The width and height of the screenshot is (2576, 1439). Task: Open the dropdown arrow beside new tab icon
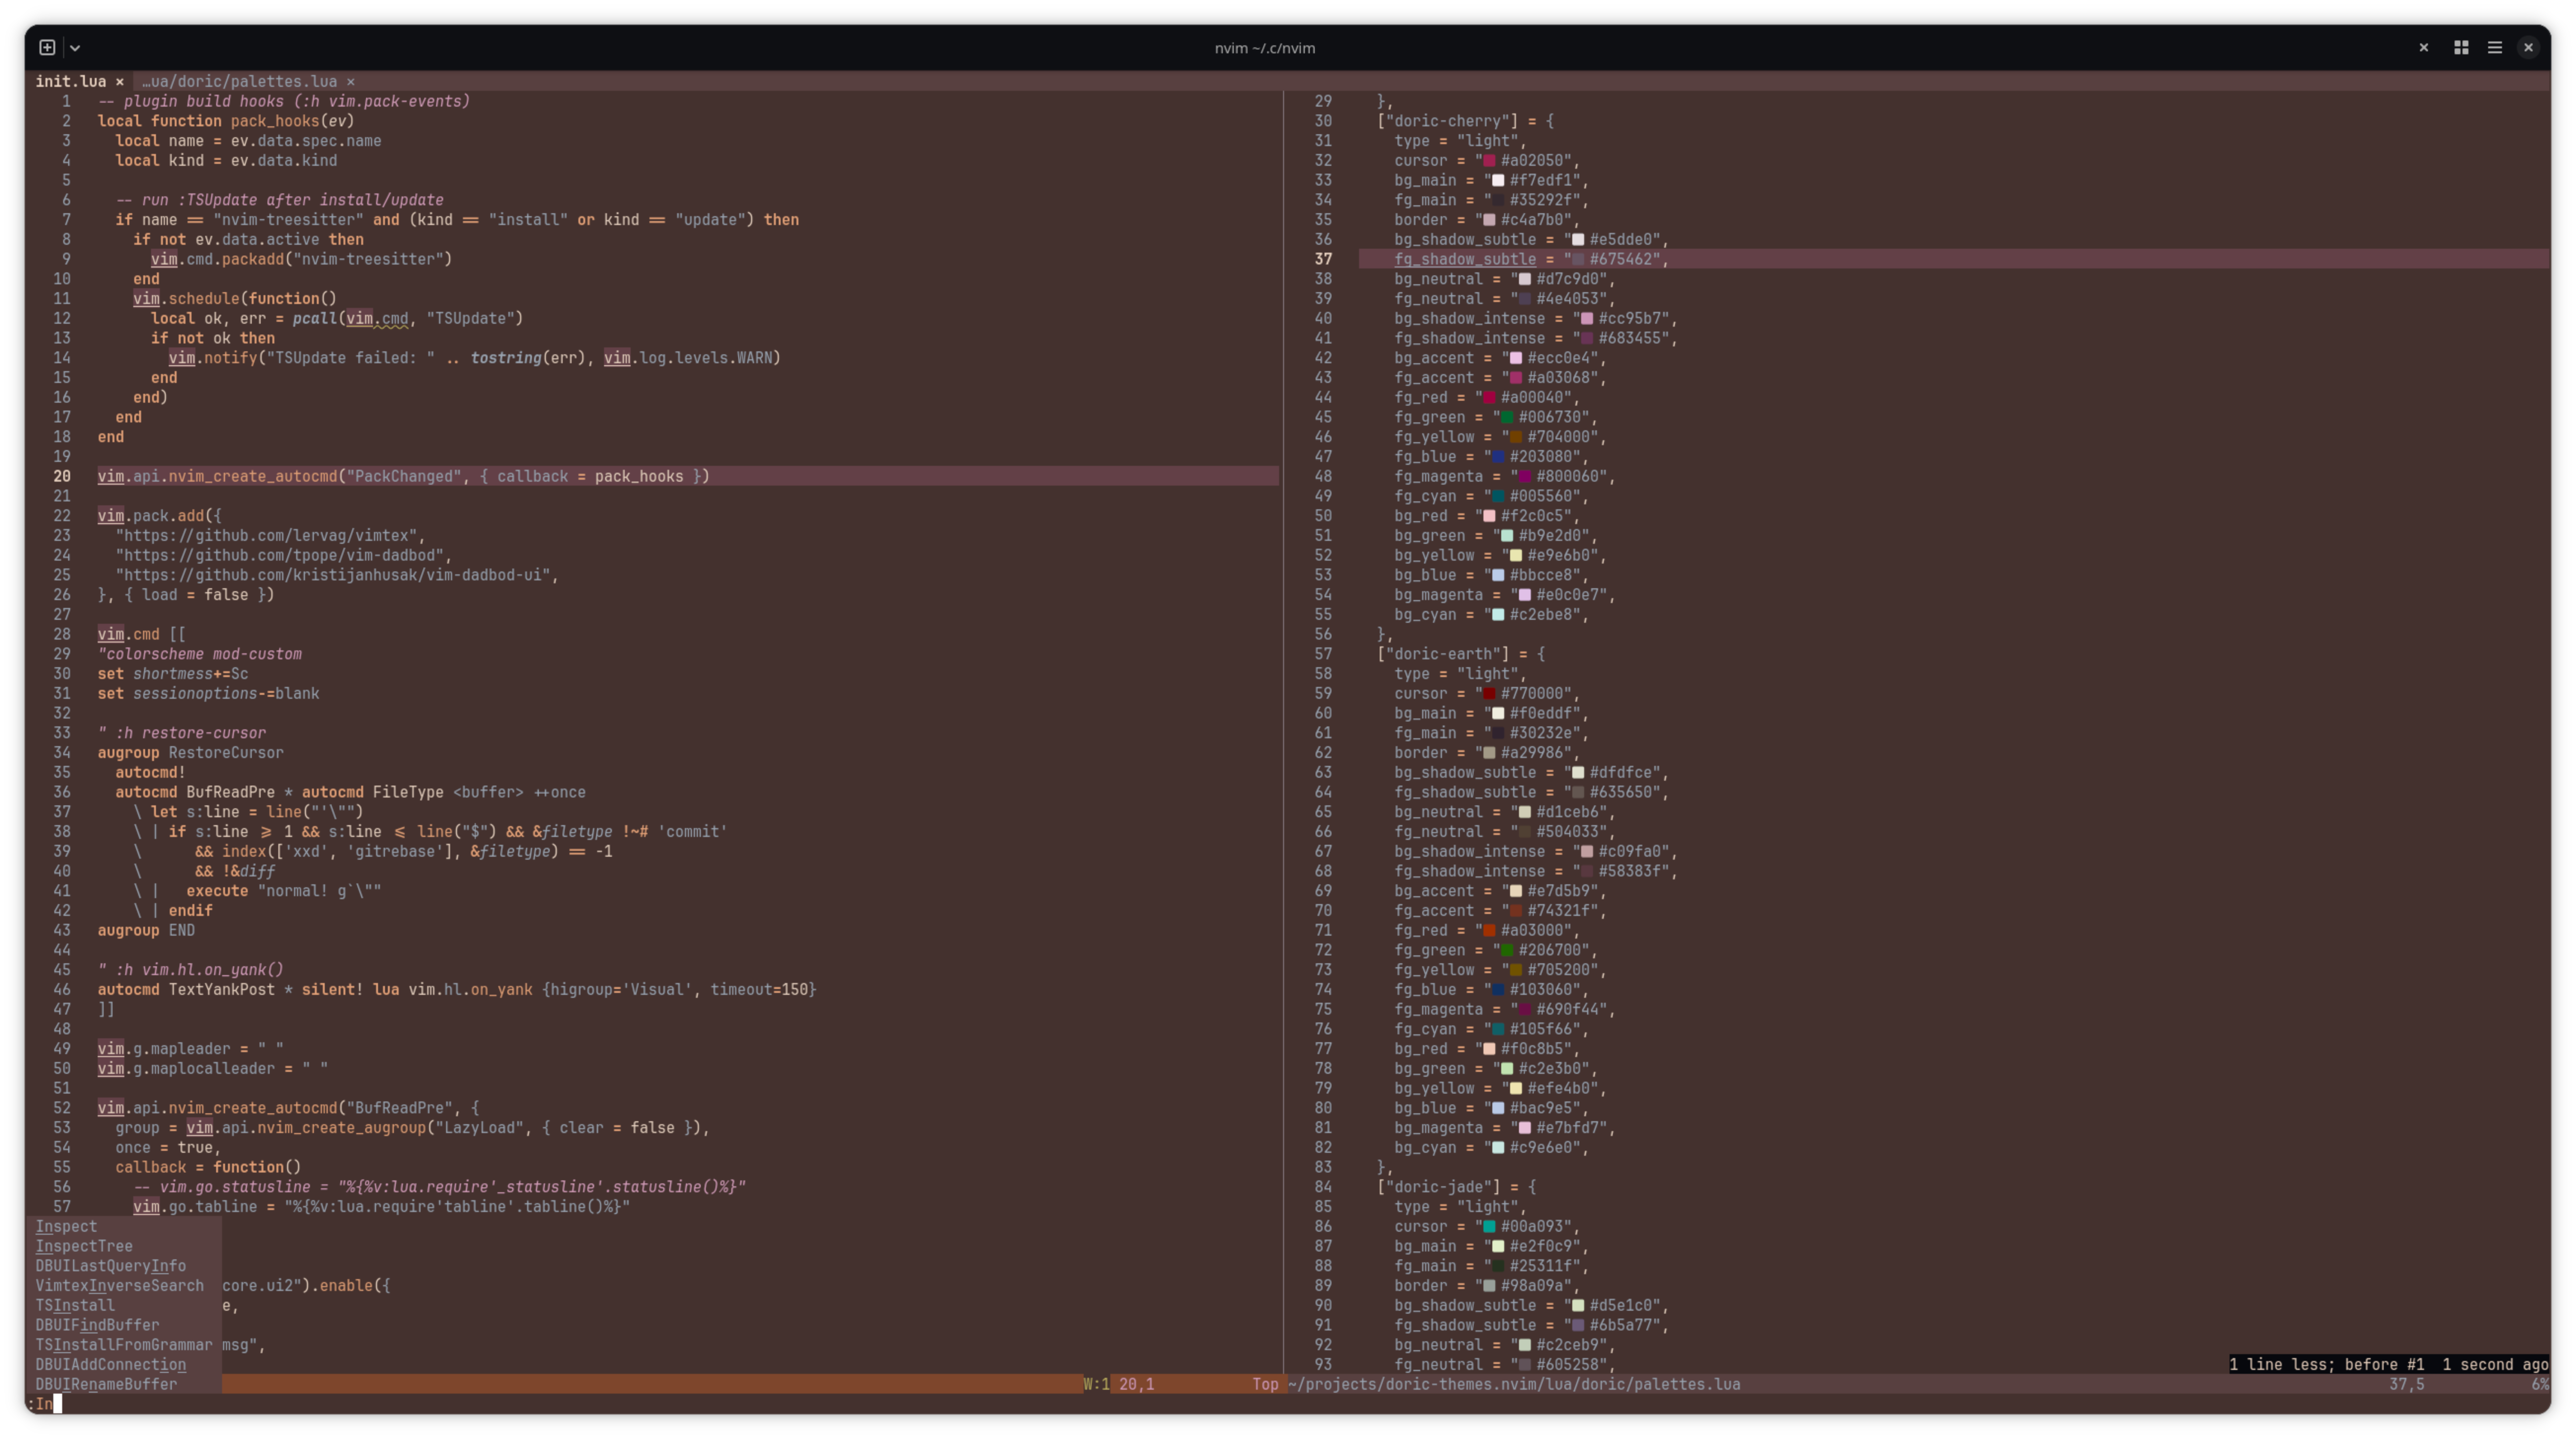pyautogui.click(x=75, y=47)
